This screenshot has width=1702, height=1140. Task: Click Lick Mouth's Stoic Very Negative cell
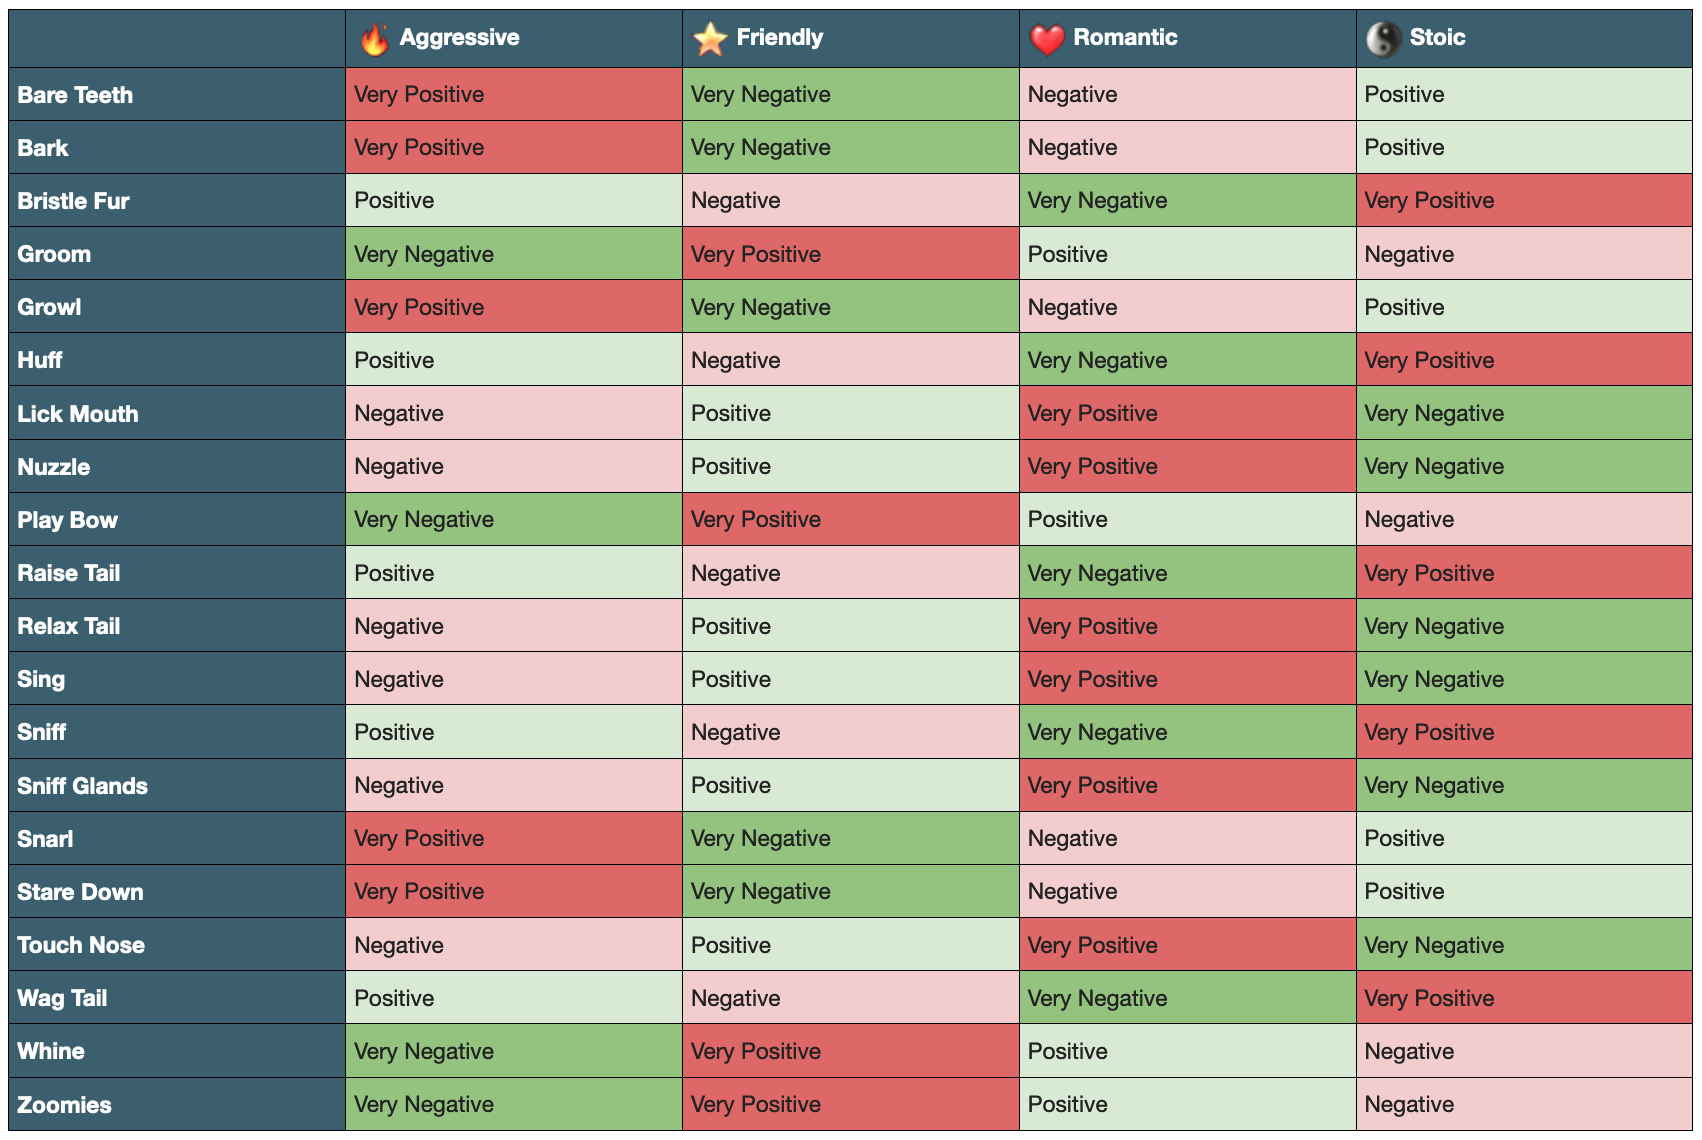pyautogui.click(x=1524, y=414)
